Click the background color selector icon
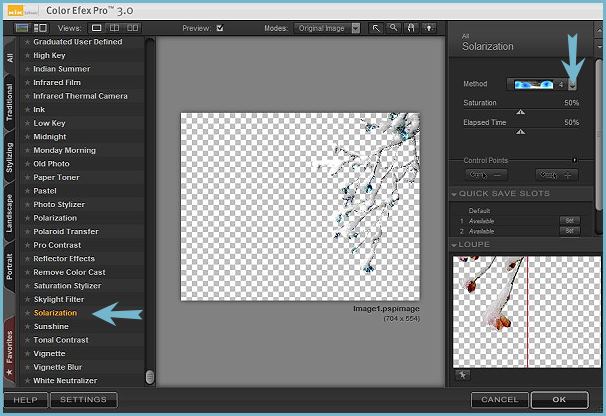The width and height of the screenshot is (606, 416). 427,29
